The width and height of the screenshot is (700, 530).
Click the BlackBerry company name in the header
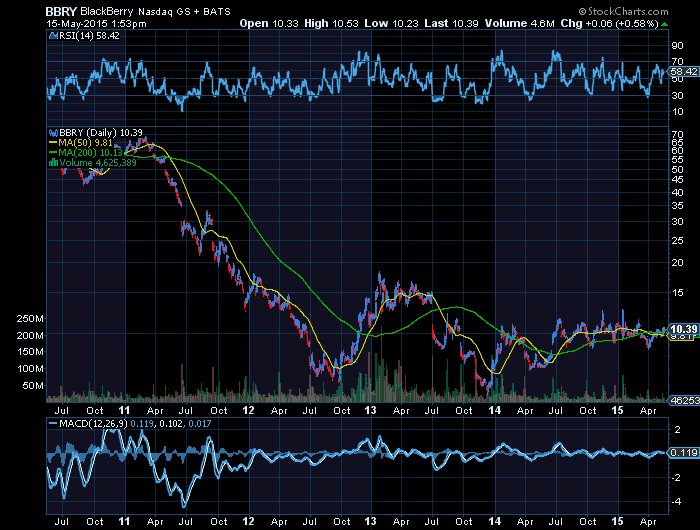(107, 12)
